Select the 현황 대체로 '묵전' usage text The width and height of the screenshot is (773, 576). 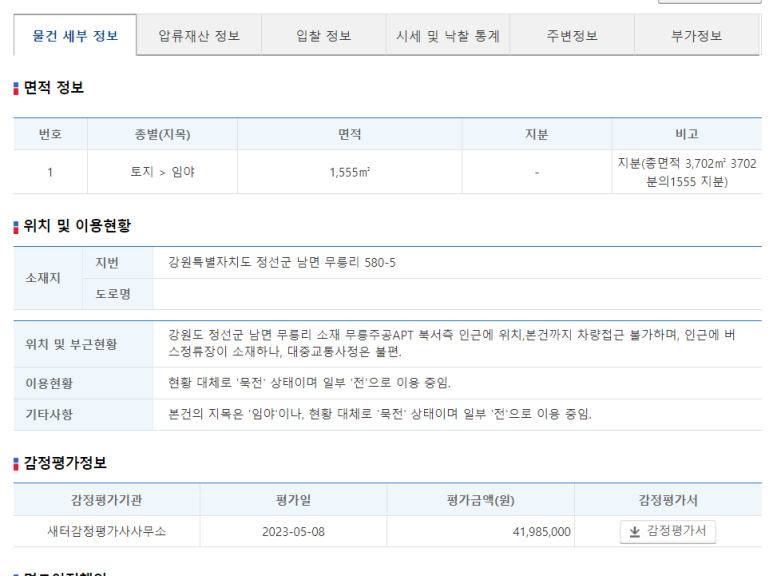pos(310,383)
